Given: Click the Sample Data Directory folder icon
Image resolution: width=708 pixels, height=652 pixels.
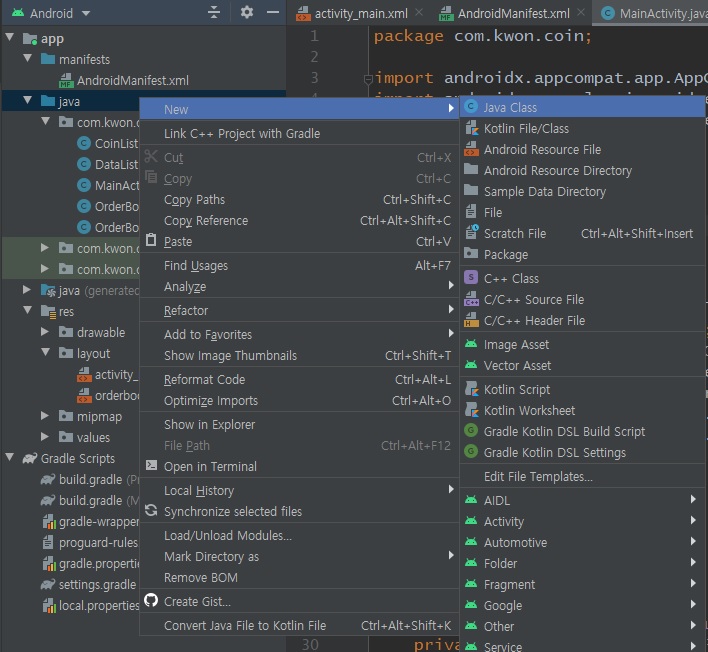Looking at the screenshot, I should [471, 191].
